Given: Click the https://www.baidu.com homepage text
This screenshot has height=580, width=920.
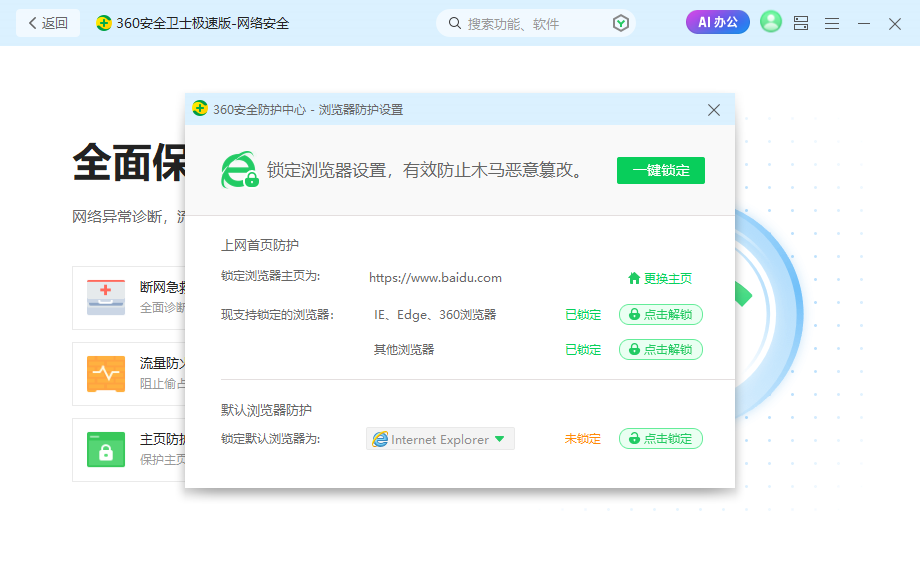Looking at the screenshot, I should tap(435, 278).
